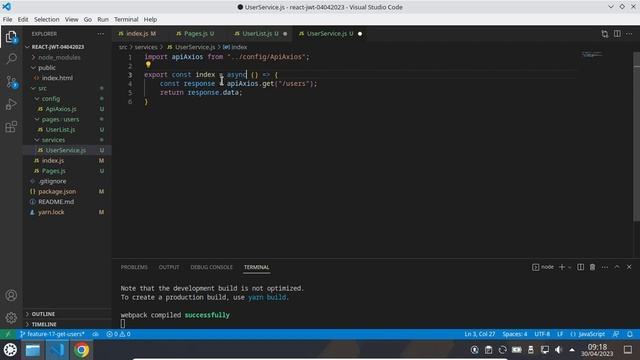This screenshot has width=640, height=360.
Task: Open the Explorer view in activity bar
Action: pos(11,37)
